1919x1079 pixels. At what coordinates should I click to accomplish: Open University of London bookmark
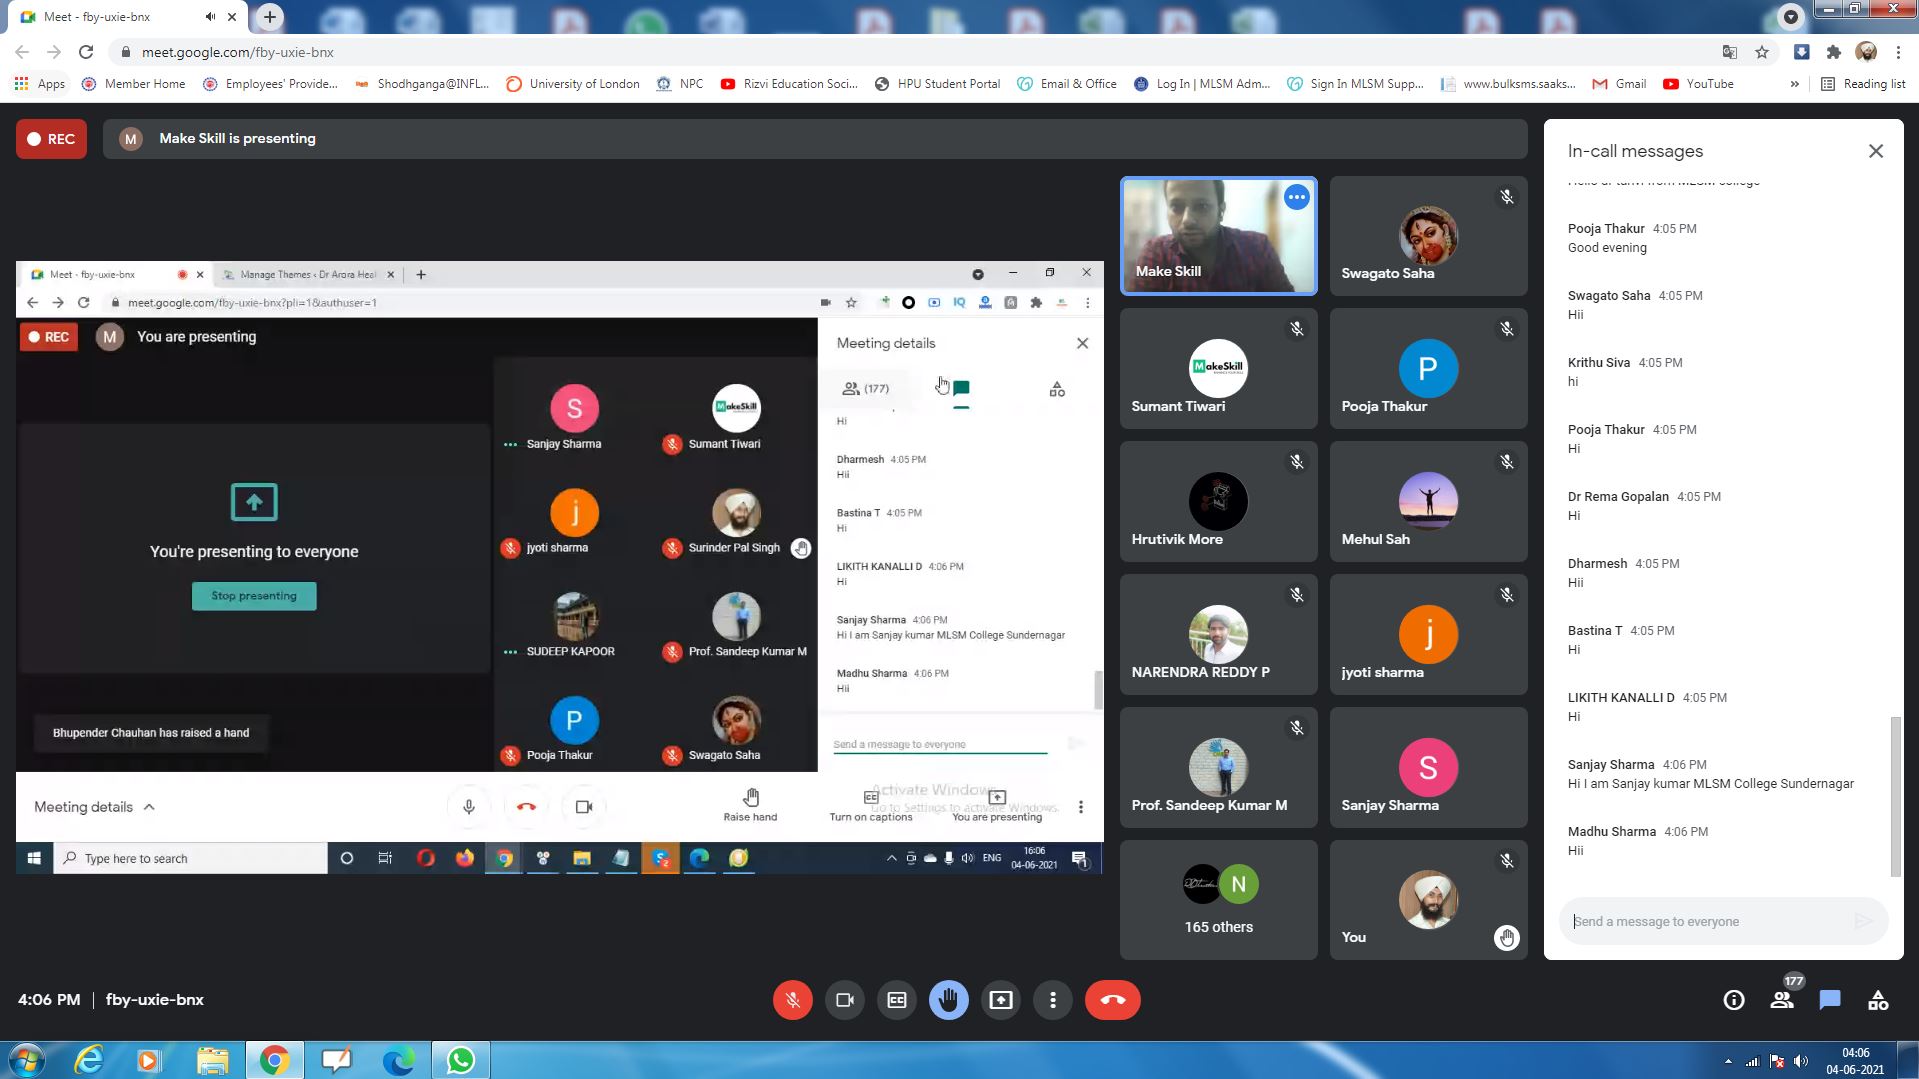573,84
